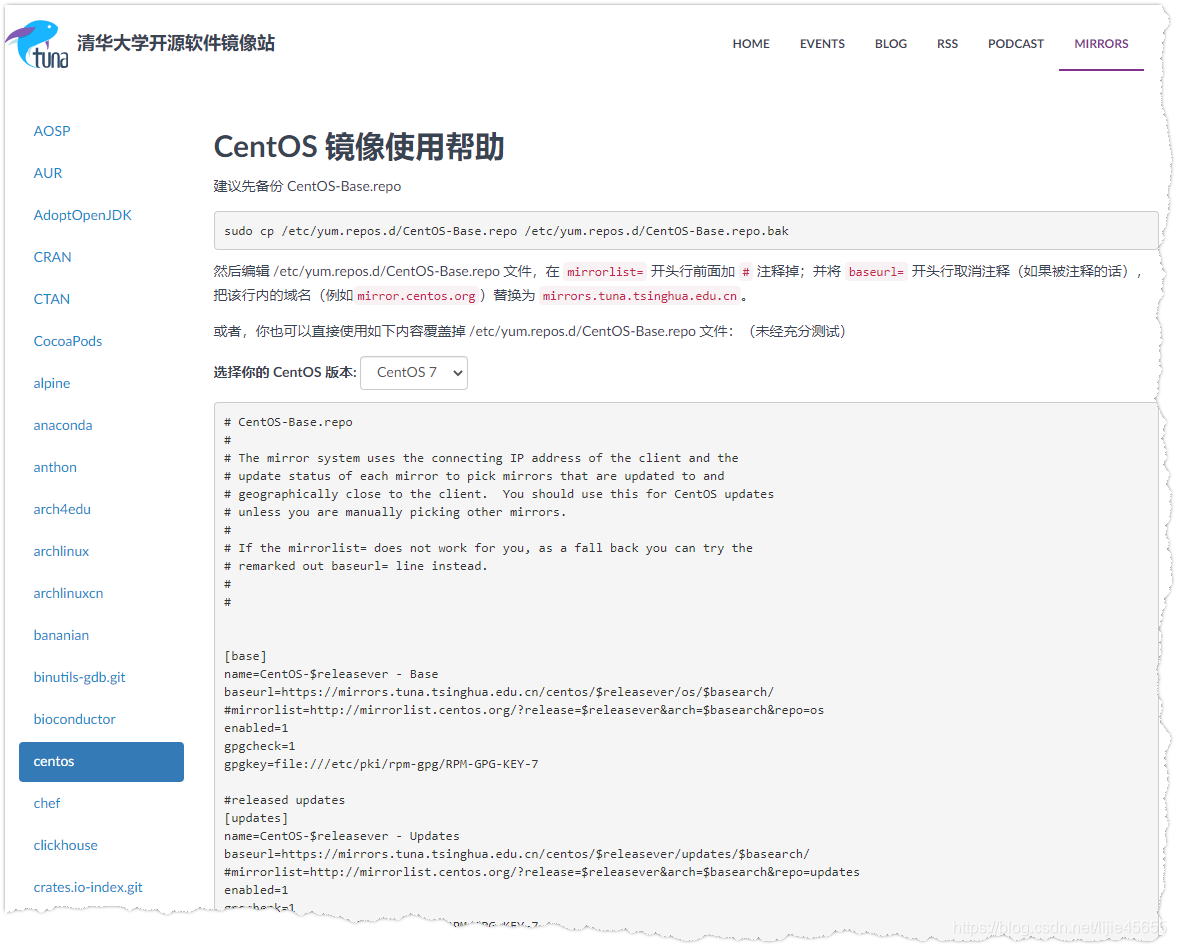1177x946 pixels.
Task: Select the active centos sidebar item
Action: [x=101, y=761]
